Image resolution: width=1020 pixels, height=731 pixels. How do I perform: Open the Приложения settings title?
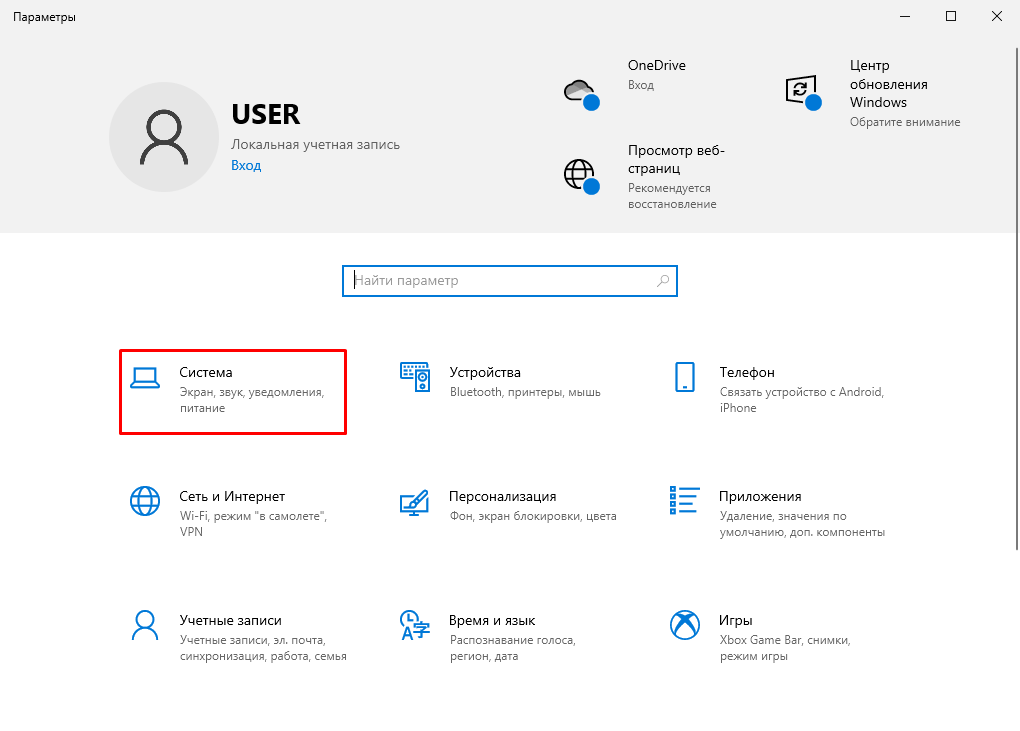coord(760,496)
